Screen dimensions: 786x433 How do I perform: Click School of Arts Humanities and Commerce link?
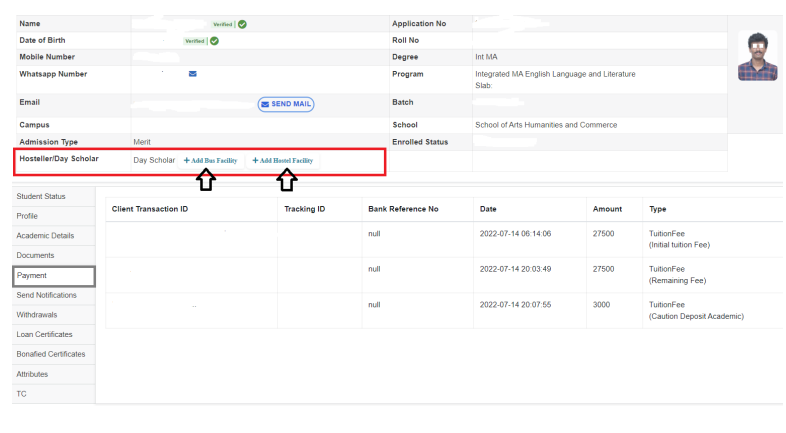pos(546,125)
